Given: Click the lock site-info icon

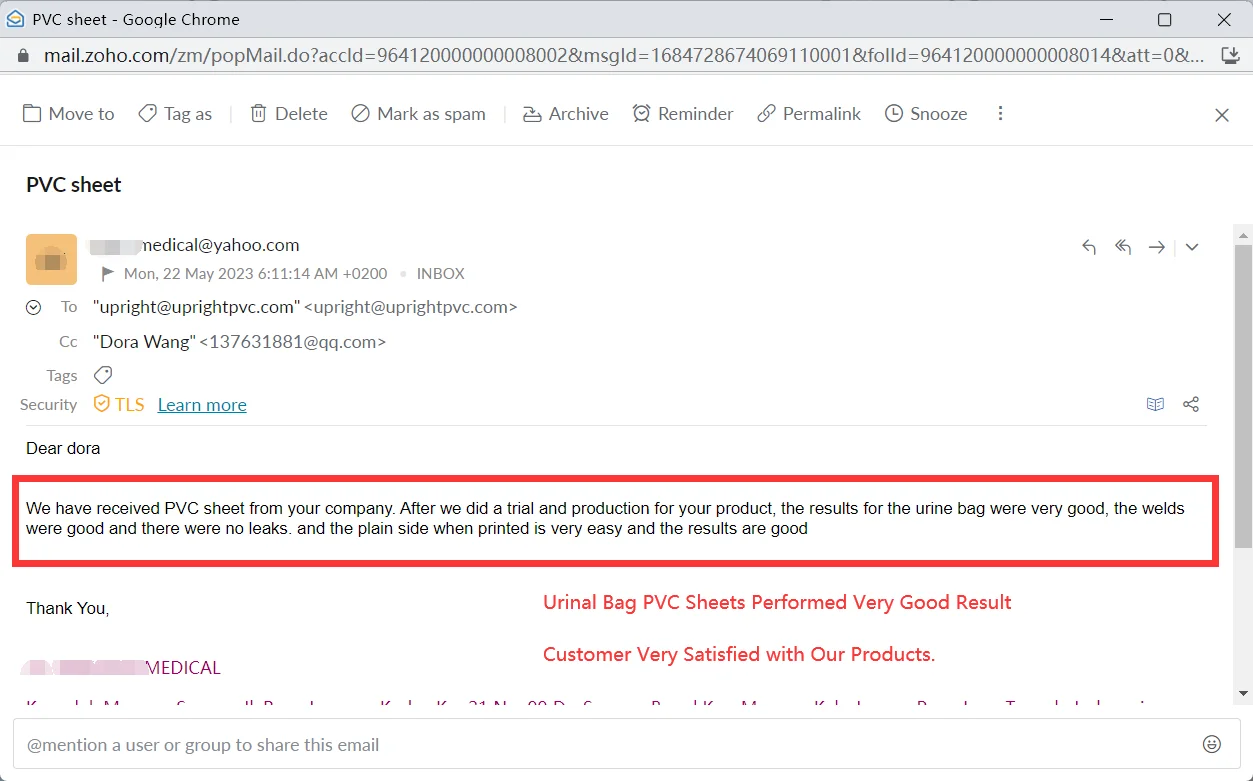Looking at the screenshot, I should (x=22, y=56).
